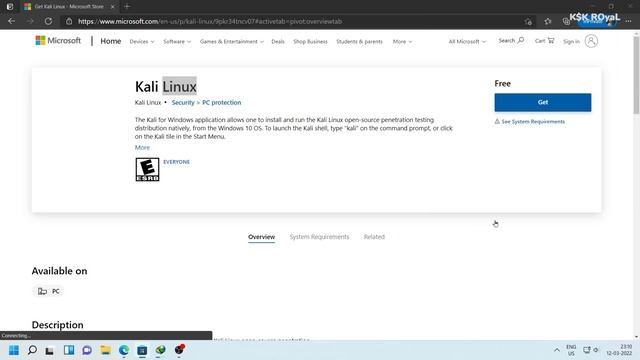Click the address bar URL
Viewport: 640px width, 360px height.
point(210,21)
